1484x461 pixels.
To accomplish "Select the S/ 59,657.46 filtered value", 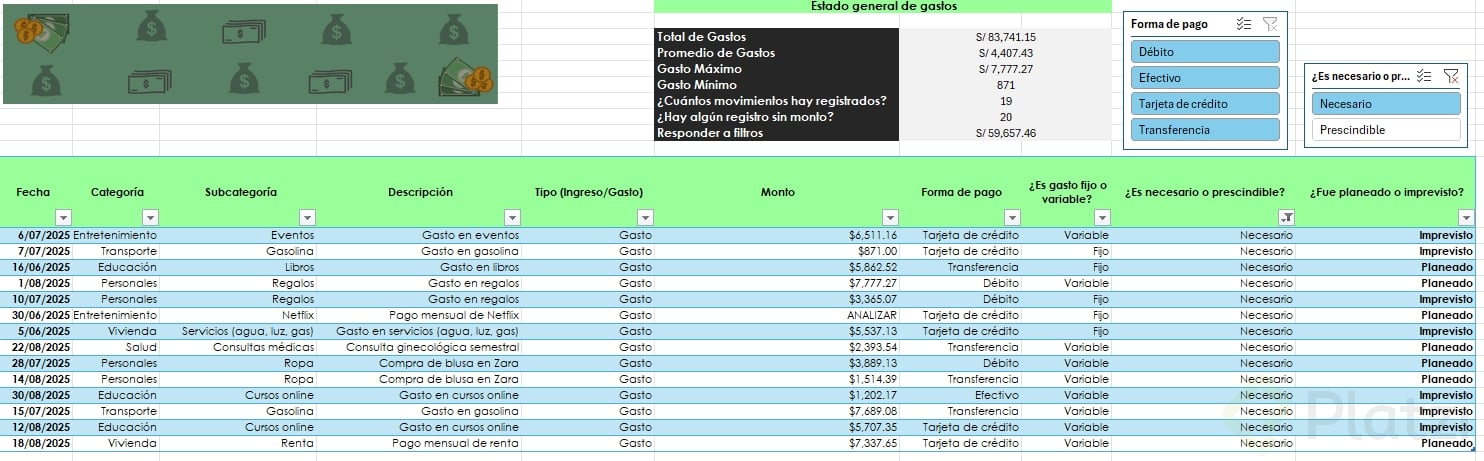I will pos(1006,133).
